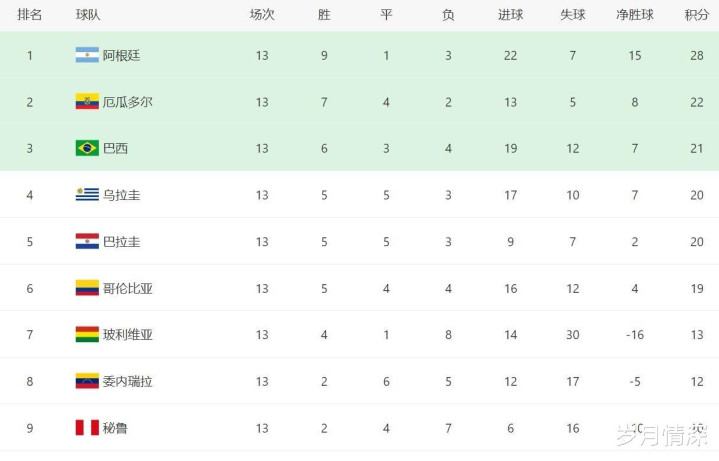Select Bolivia's -16 goal difference cell
This screenshot has width=719, height=461.
(635, 334)
